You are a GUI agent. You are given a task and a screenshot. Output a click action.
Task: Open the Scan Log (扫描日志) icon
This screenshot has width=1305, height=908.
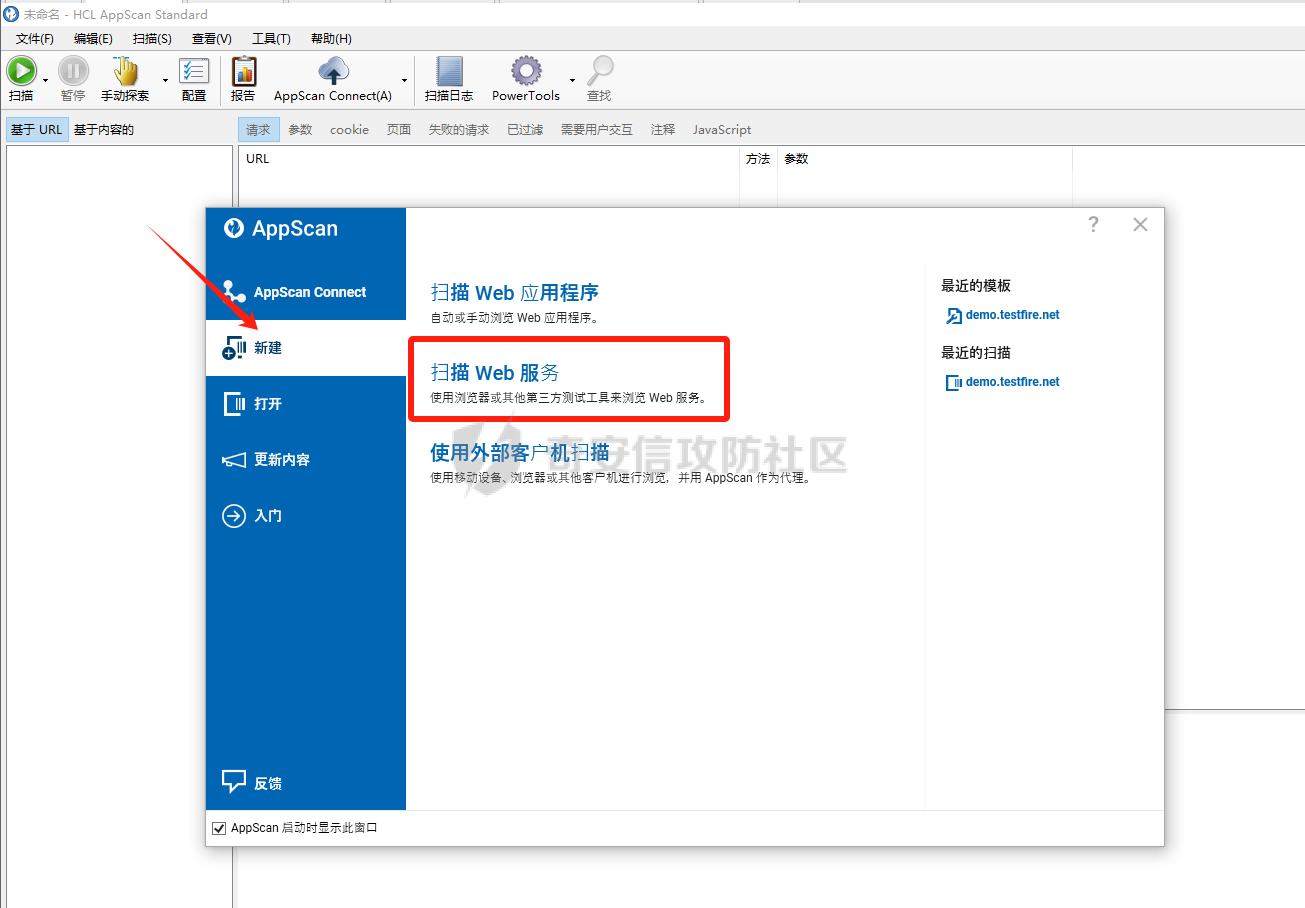click(x=449, y=71)
